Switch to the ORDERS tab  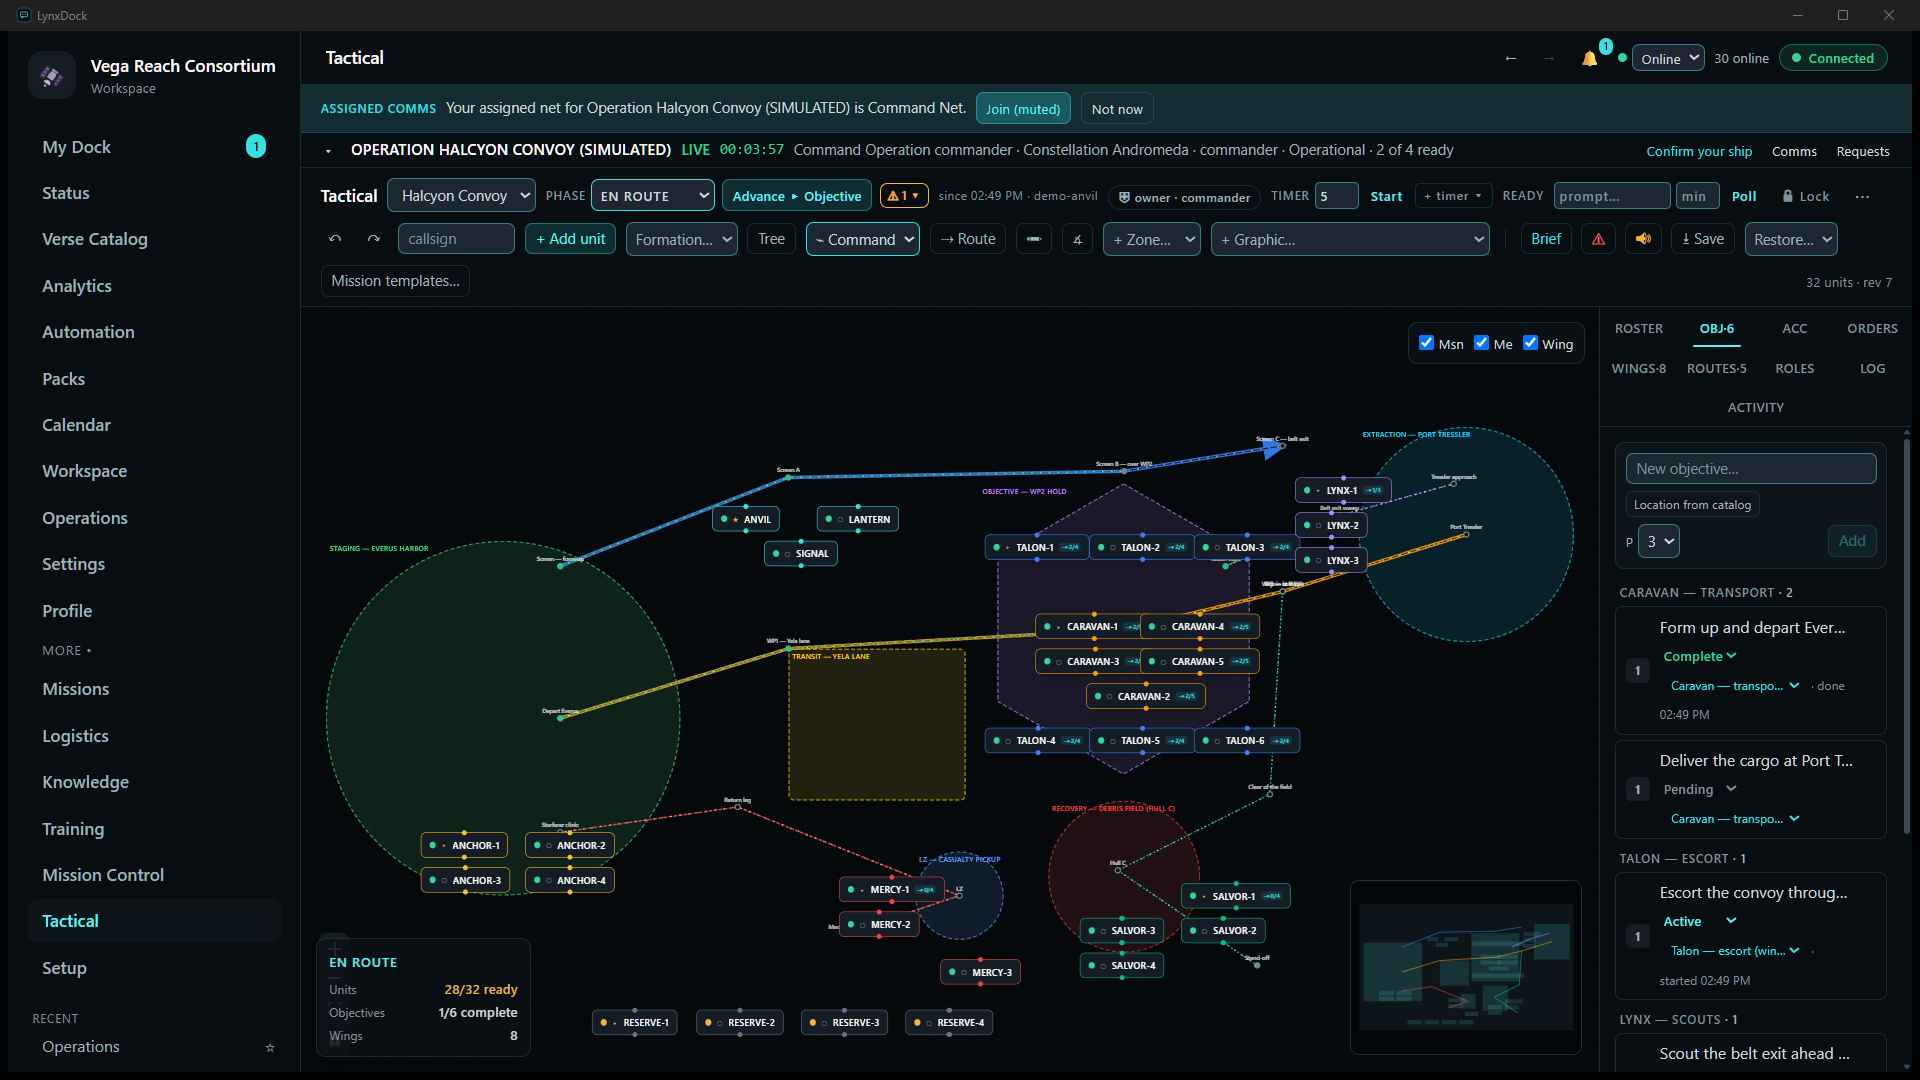[1872, 328]
